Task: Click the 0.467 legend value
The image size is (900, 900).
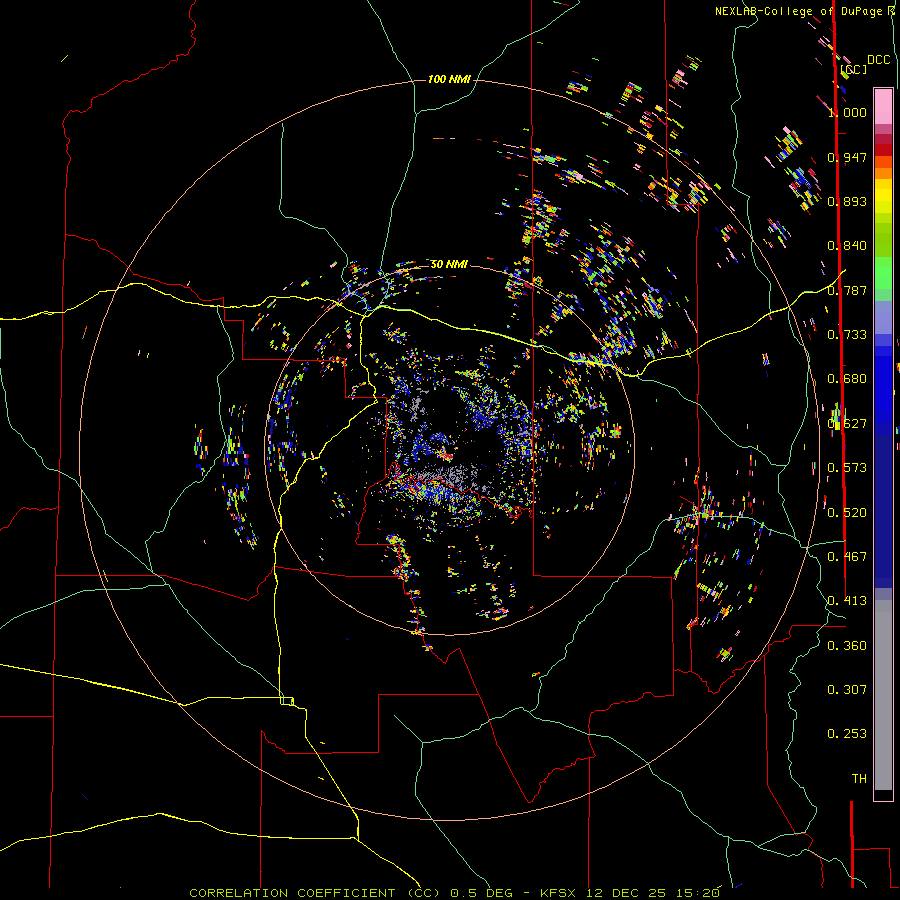Action: 847,557
